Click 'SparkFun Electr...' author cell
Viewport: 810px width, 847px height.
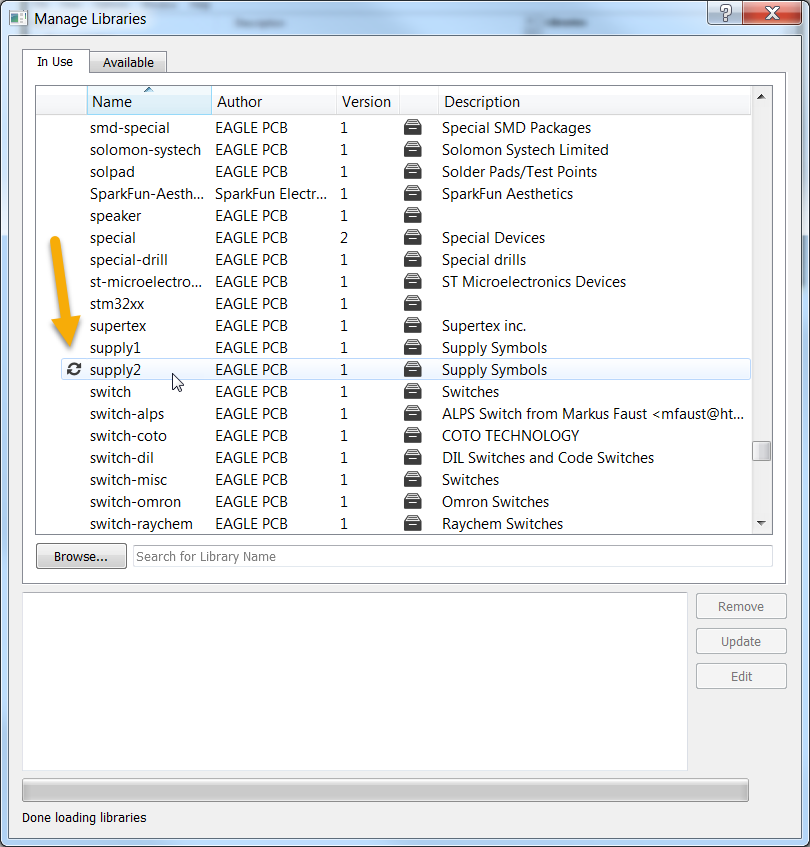click(271, 194)
